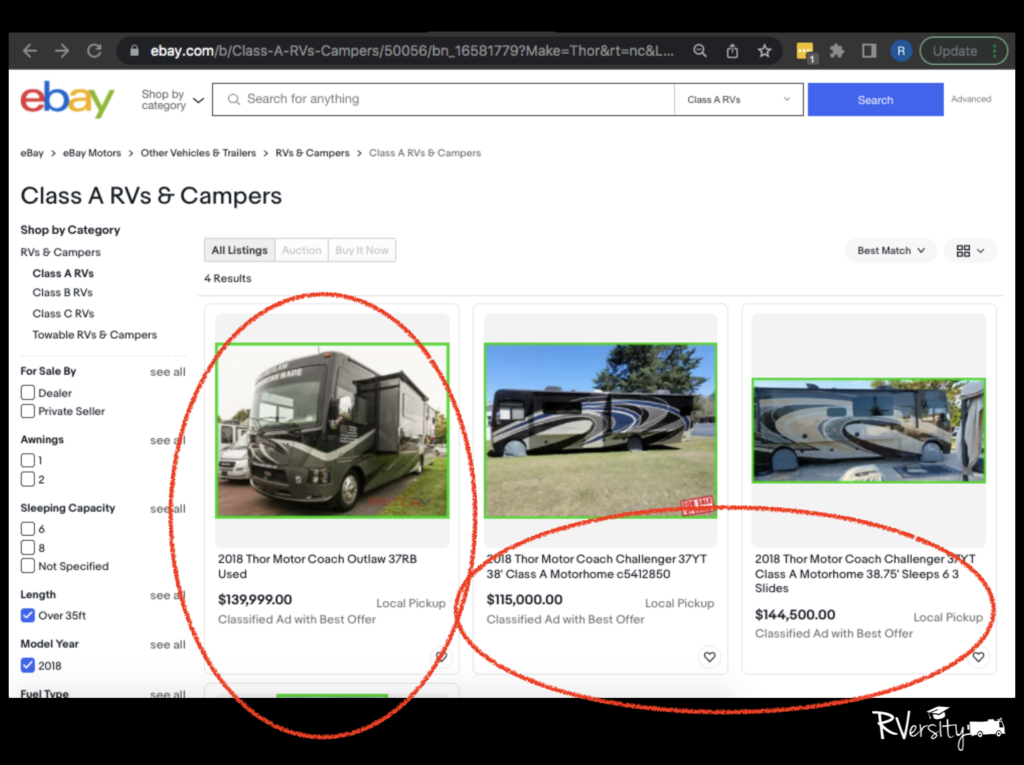Select the Buy It Now tab
Viewport: 1024px width, 765px height.
tap(361, 251)
